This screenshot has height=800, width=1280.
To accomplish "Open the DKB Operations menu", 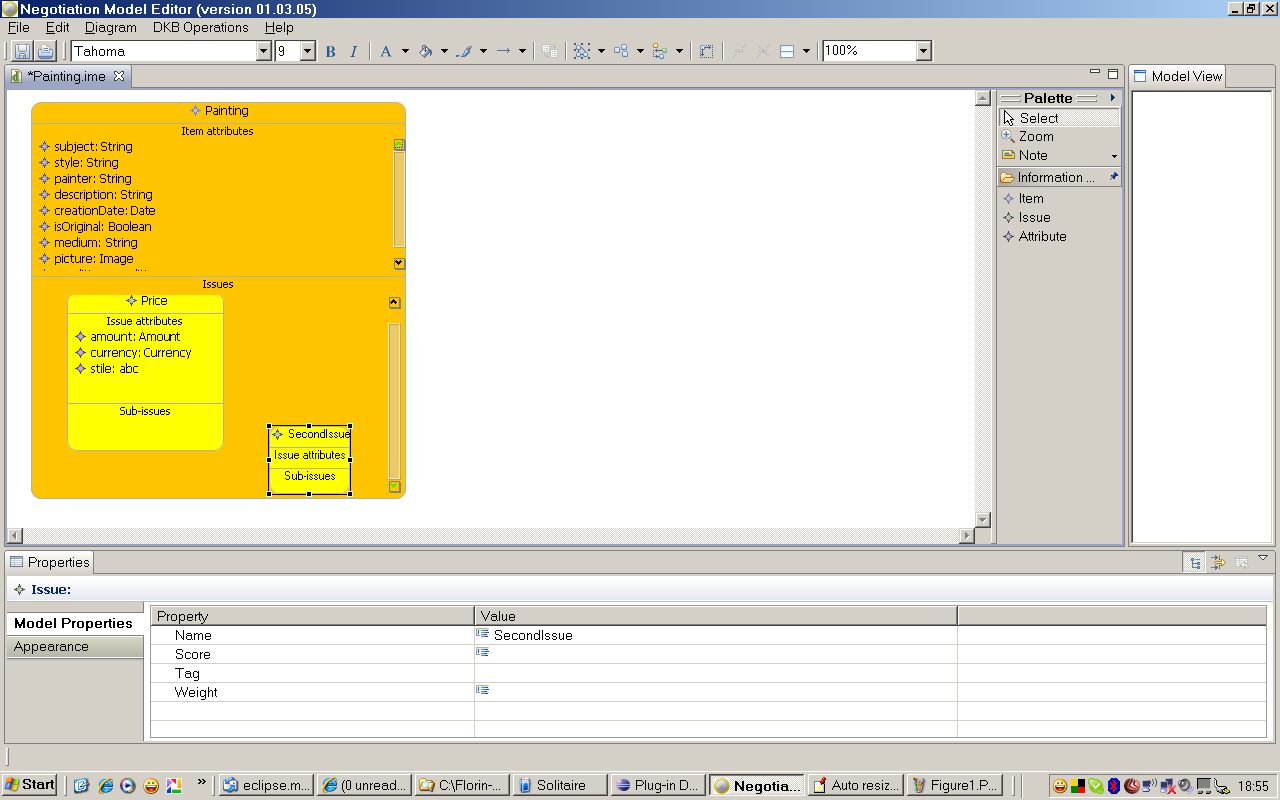I will pos(200,27).
